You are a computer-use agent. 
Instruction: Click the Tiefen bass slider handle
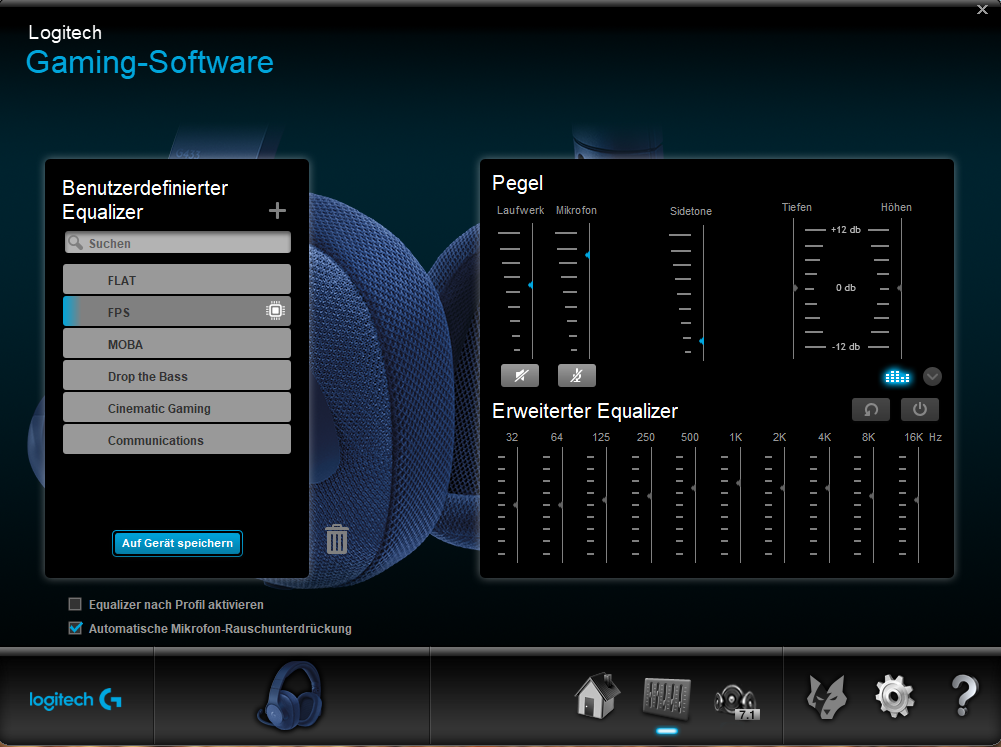tap(795, 288)
